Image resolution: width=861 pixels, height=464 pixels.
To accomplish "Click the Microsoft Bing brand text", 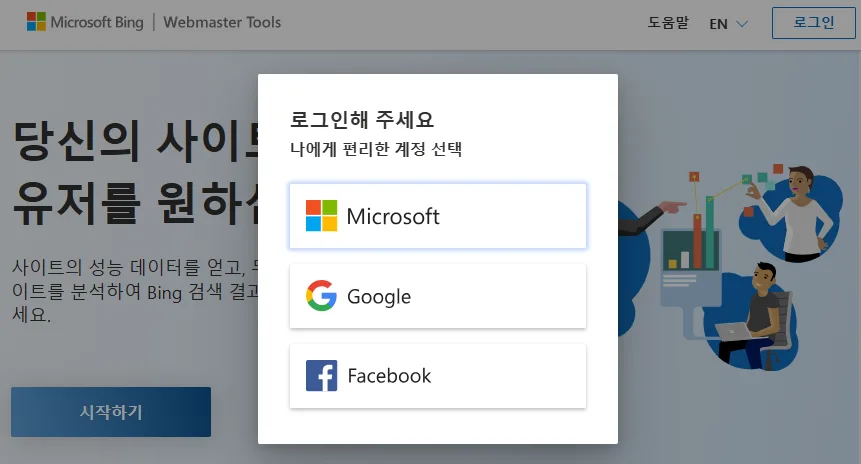I will pyautogui.click(x=97, y=23).
